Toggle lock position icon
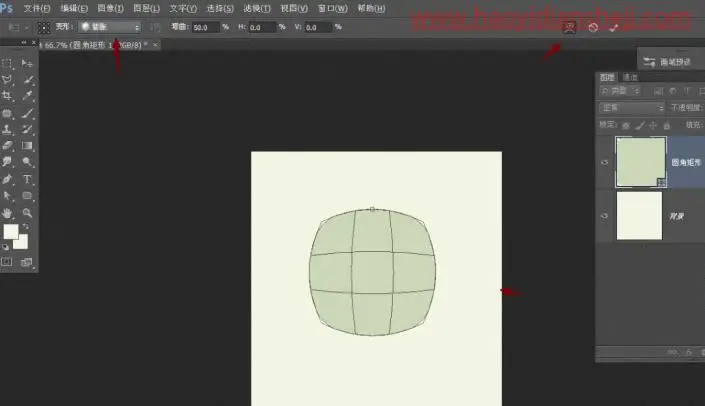705x406 pixels. [653, 125]
